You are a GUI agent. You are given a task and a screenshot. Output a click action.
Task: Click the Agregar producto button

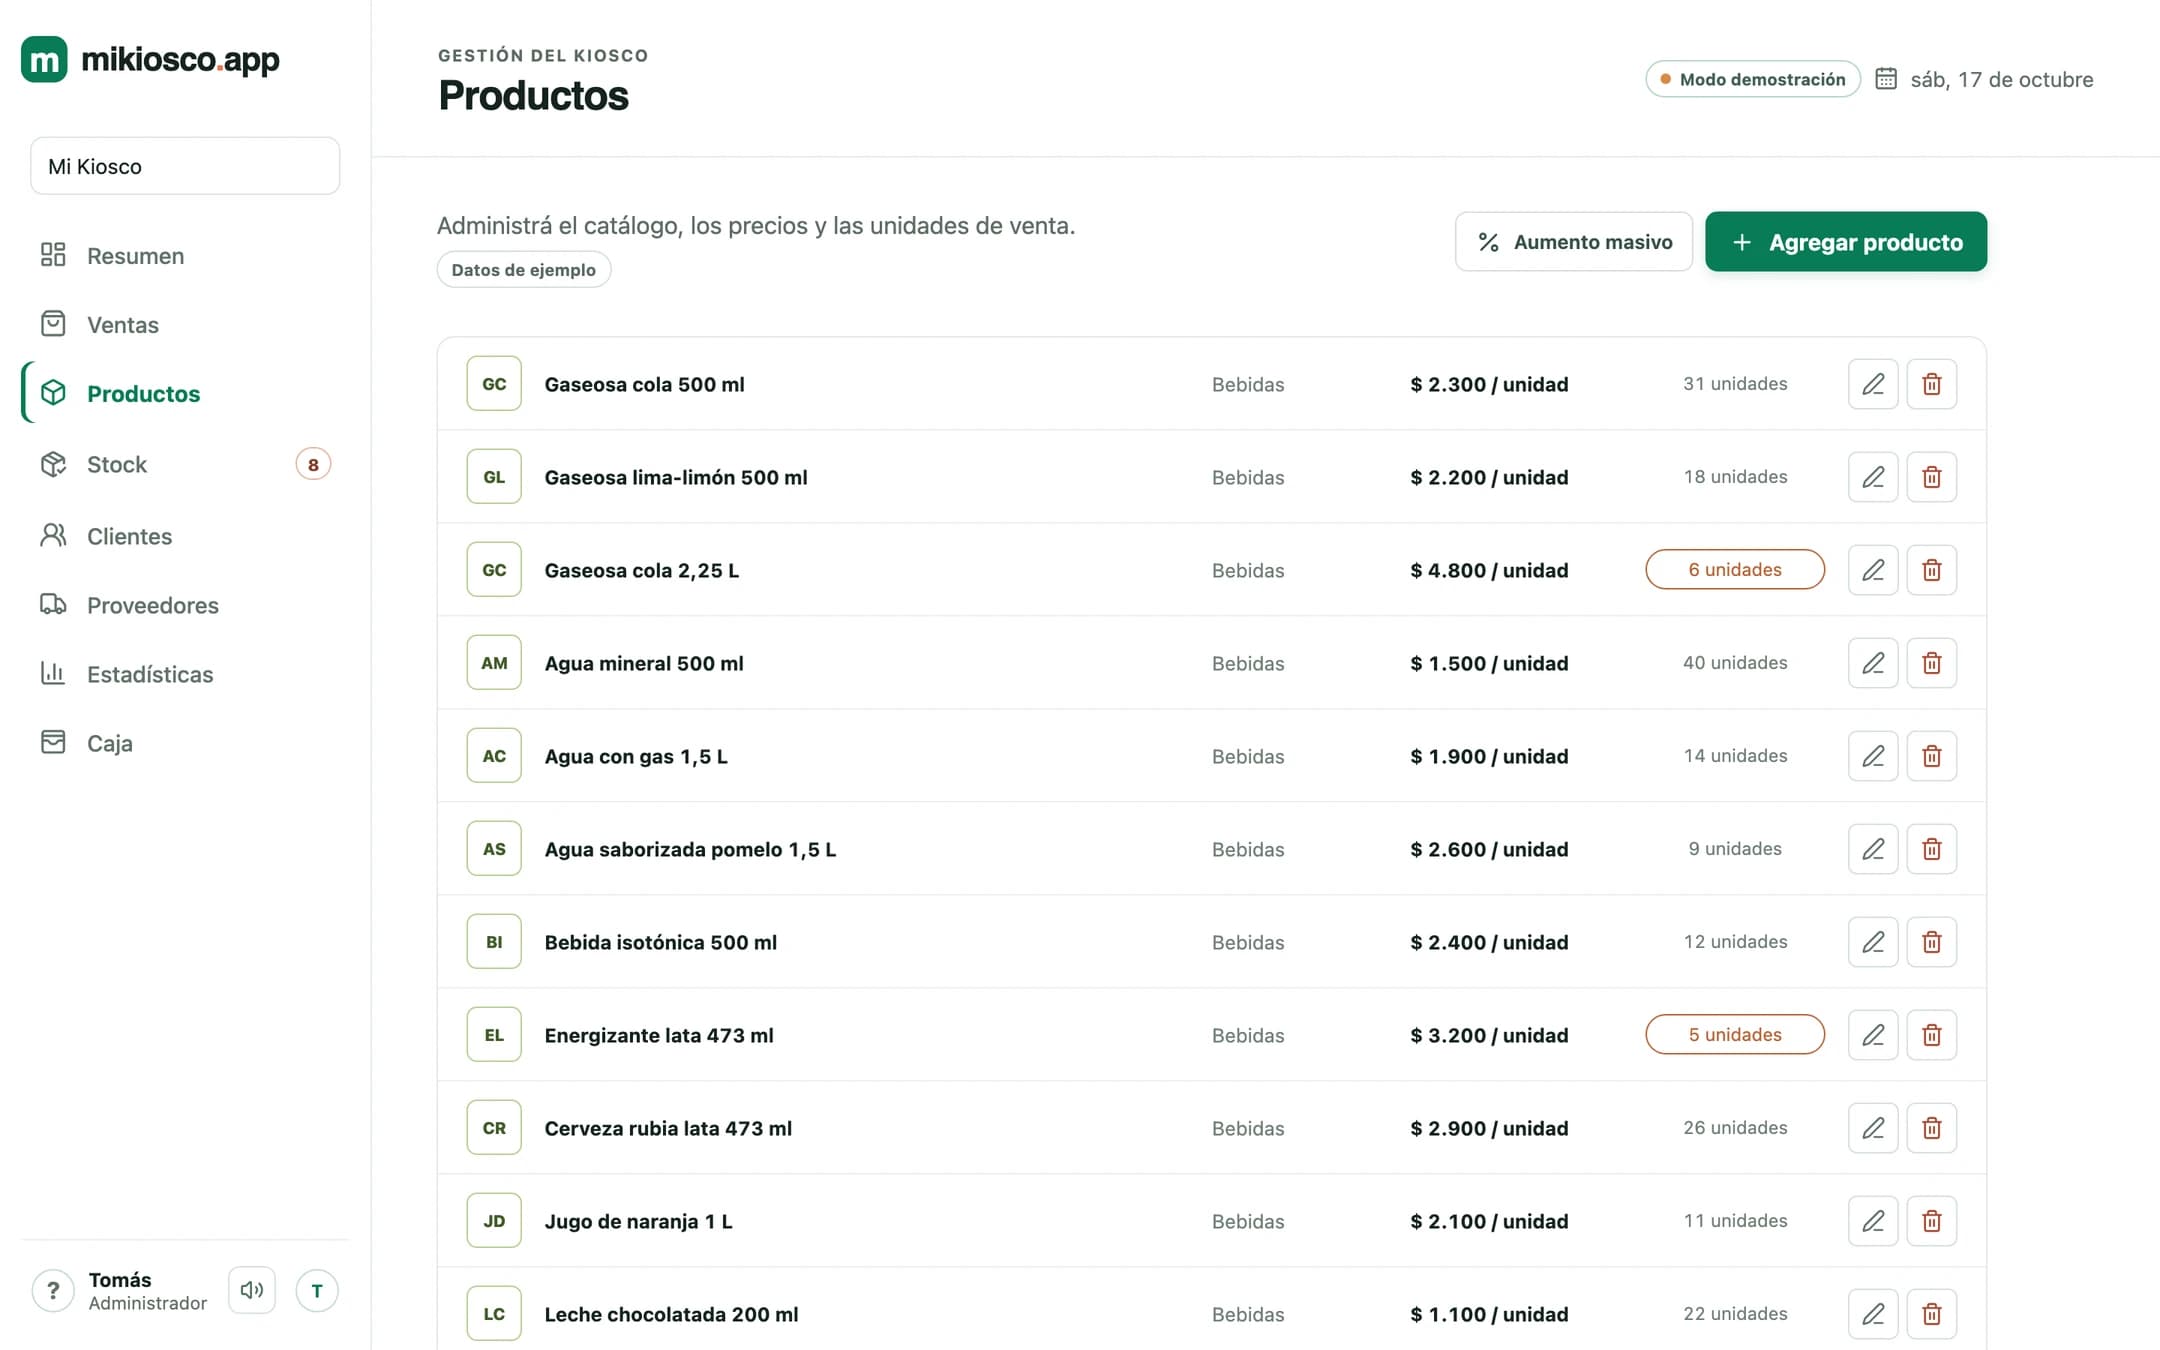pos(1846,241)
